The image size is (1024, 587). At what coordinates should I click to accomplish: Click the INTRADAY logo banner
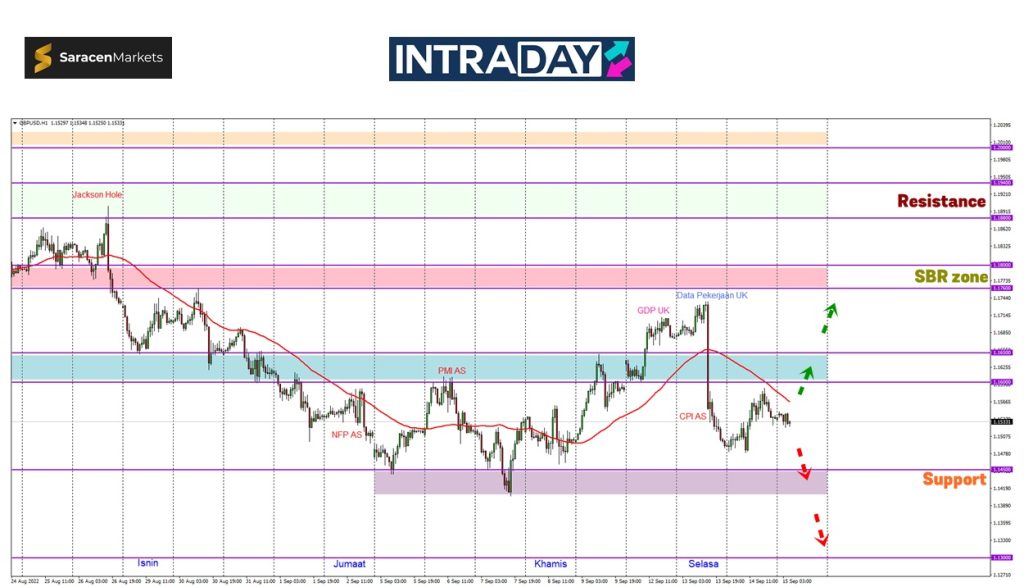(x=511, y=59)
